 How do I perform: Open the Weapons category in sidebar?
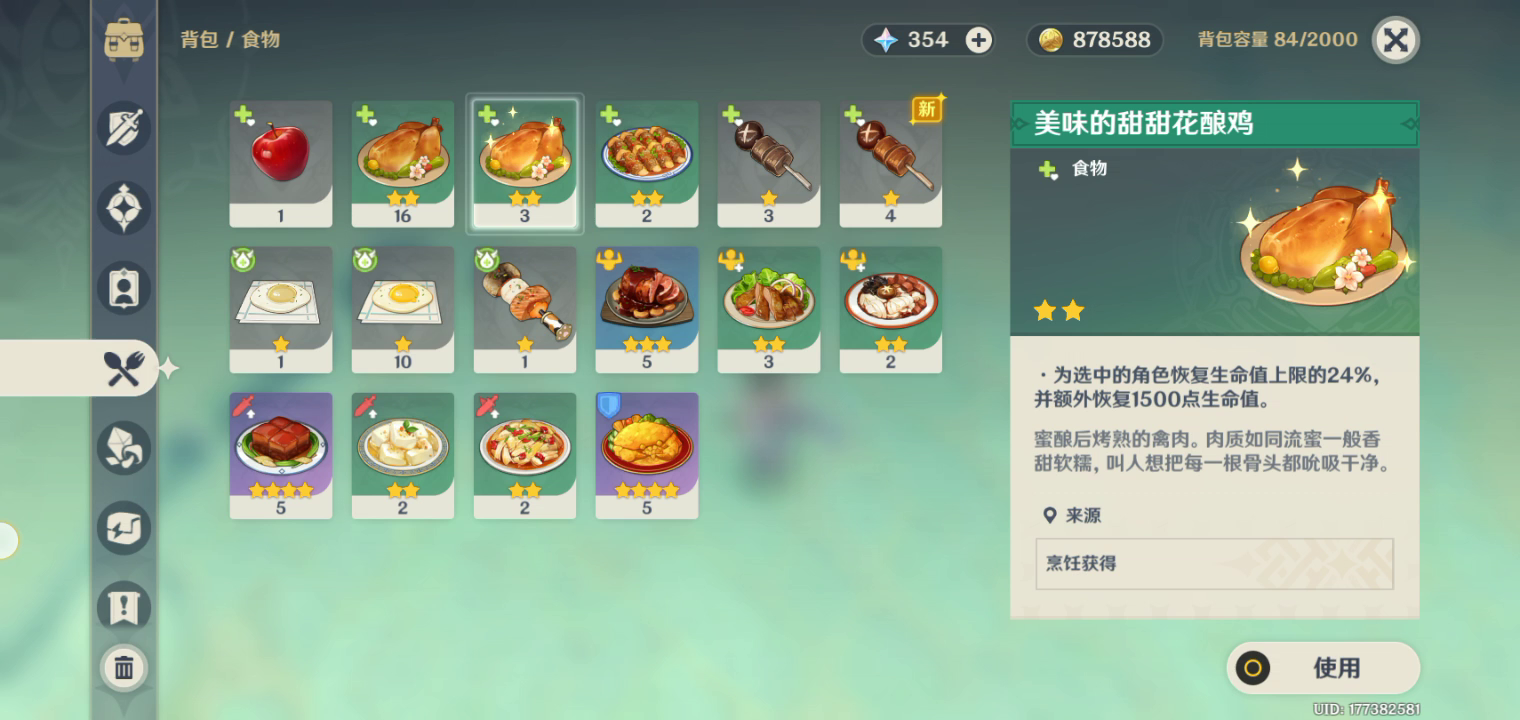(124, 128)
